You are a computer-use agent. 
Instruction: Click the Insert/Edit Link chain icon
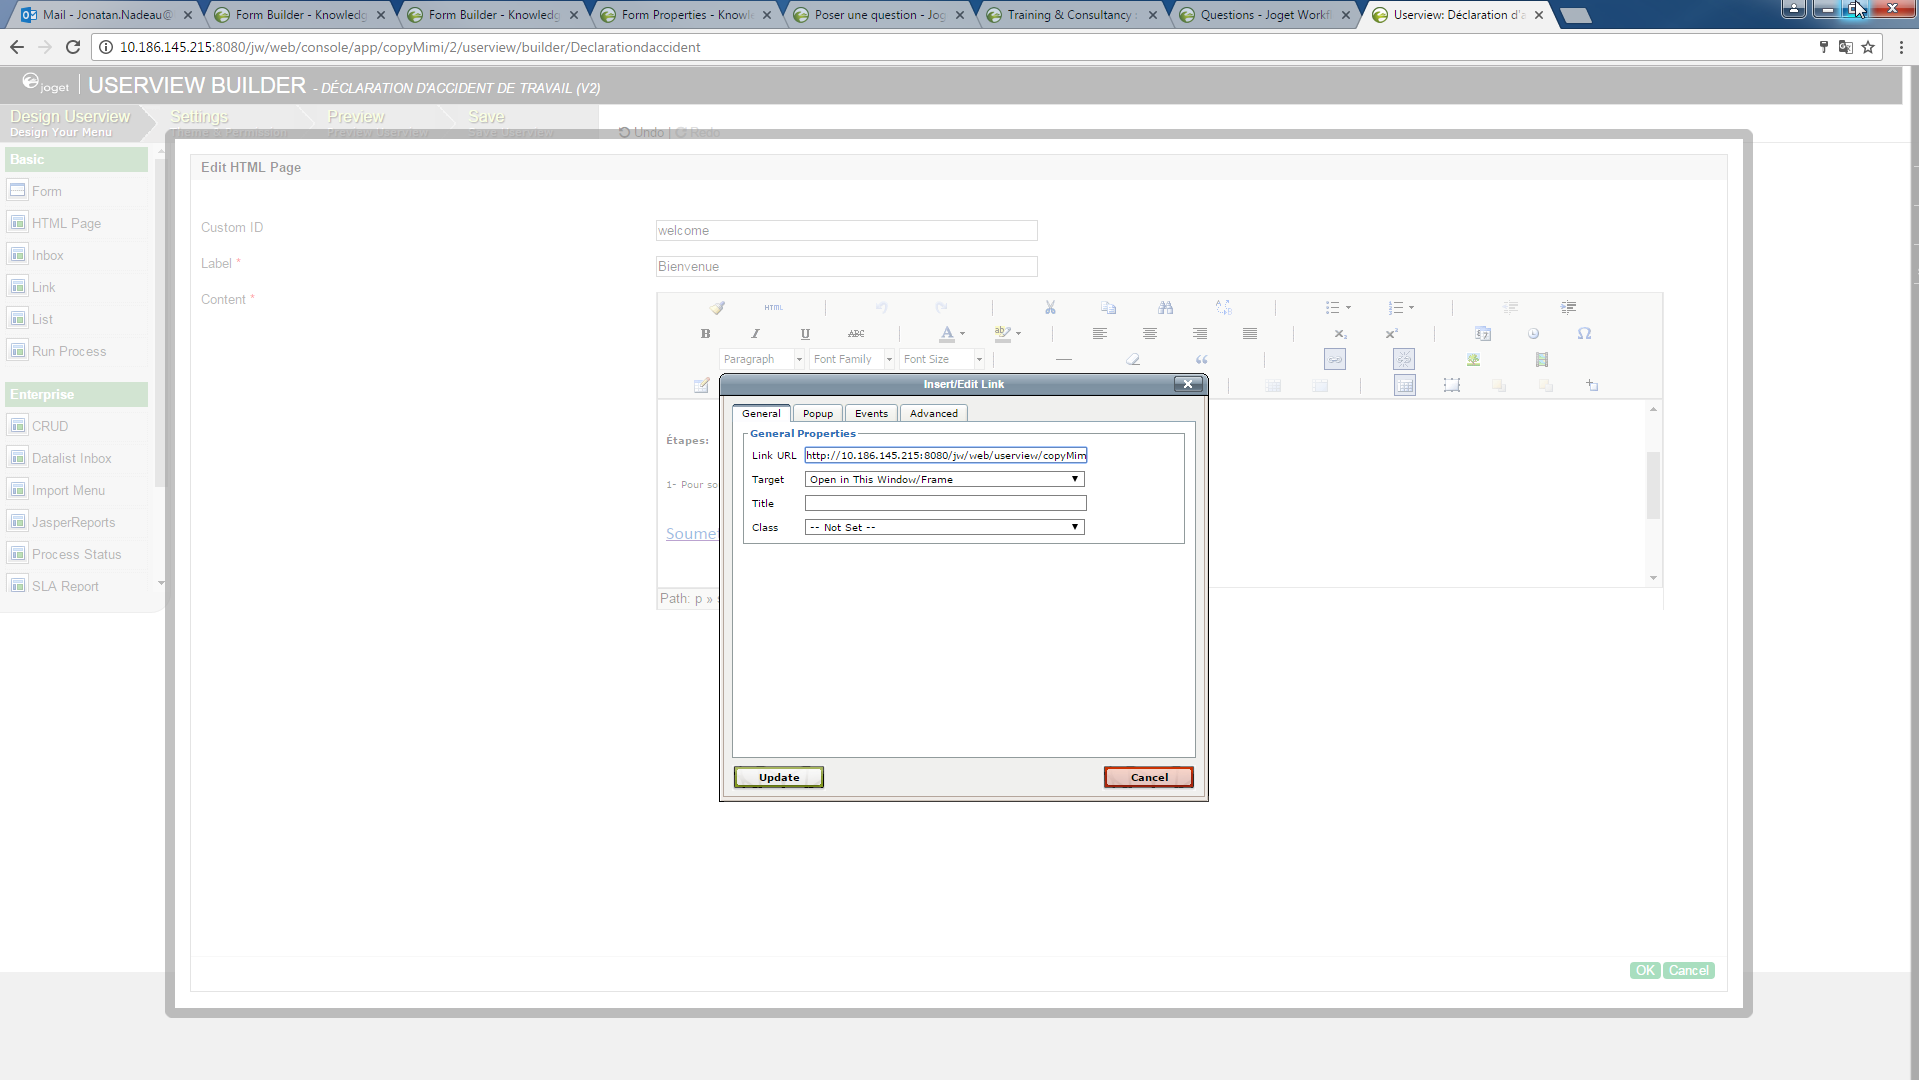(x=1335, y=359)
